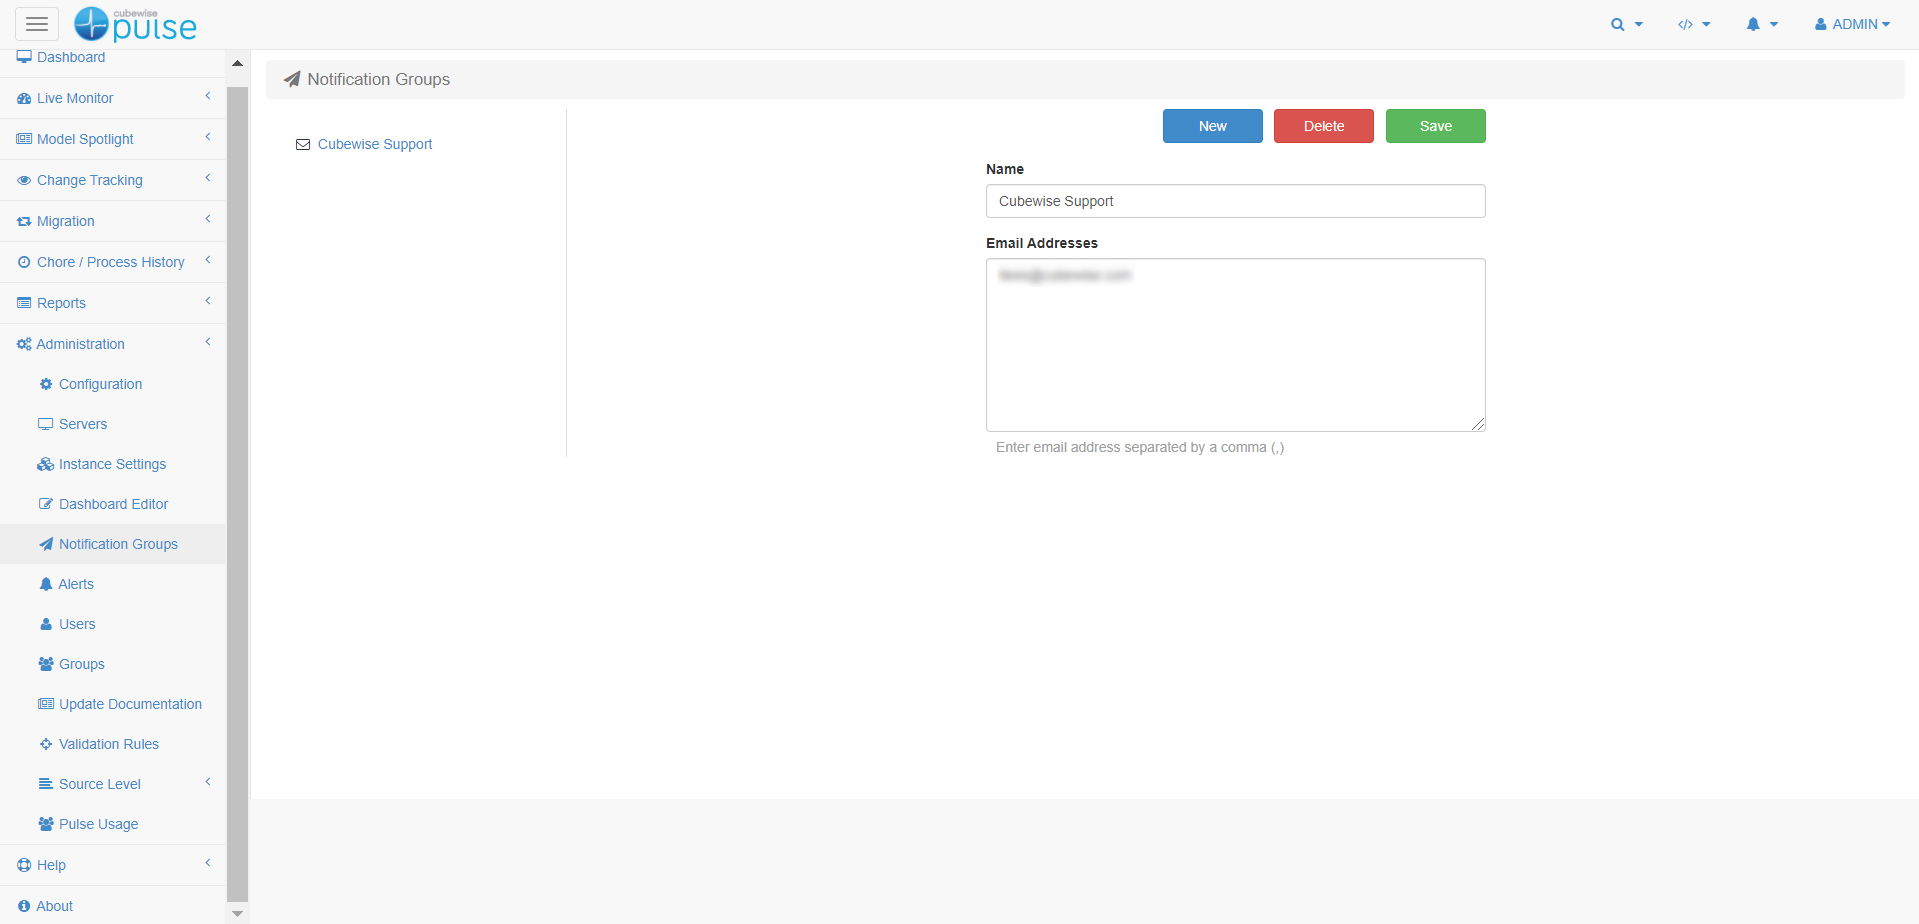The height and width of the screenshot is (924, 1919).
Task: Click the hamburger menu icon
Action: pyautogui.click(x=36, y=23)
